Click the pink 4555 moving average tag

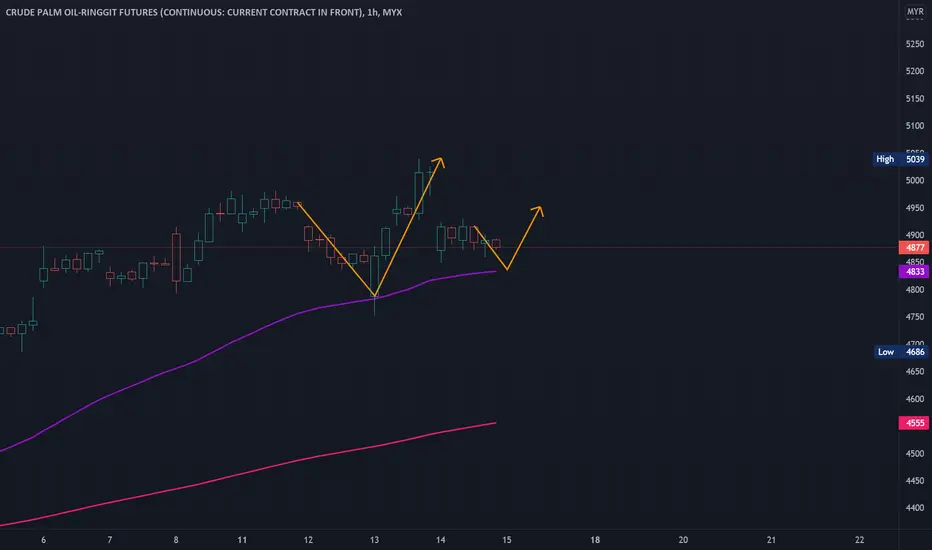point(914,423)
